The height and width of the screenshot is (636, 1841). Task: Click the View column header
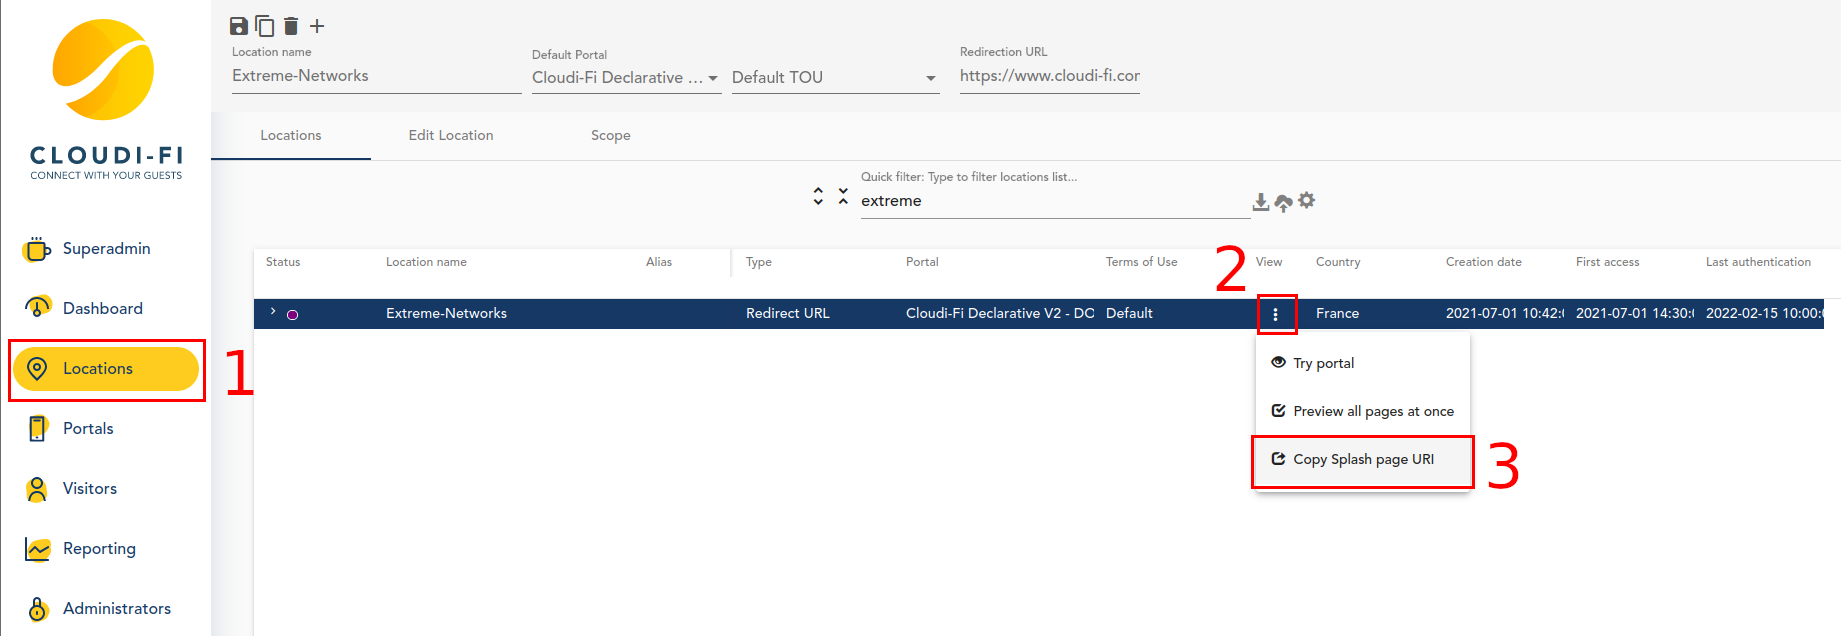point(1269,262)
